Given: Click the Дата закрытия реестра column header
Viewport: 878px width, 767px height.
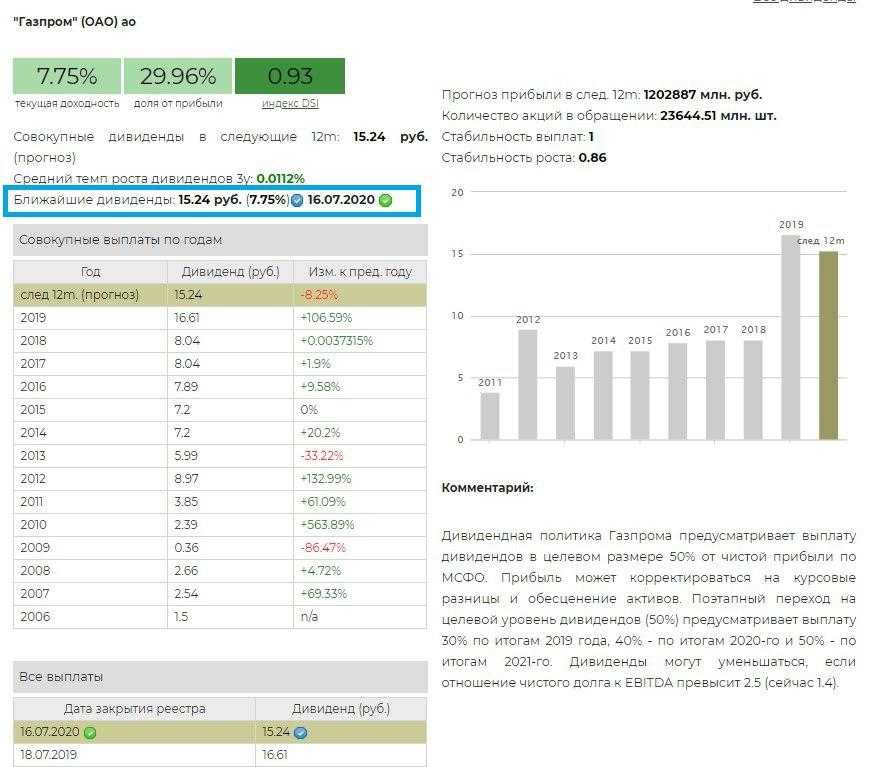Looking at the screenshot, I should [134, 709].
